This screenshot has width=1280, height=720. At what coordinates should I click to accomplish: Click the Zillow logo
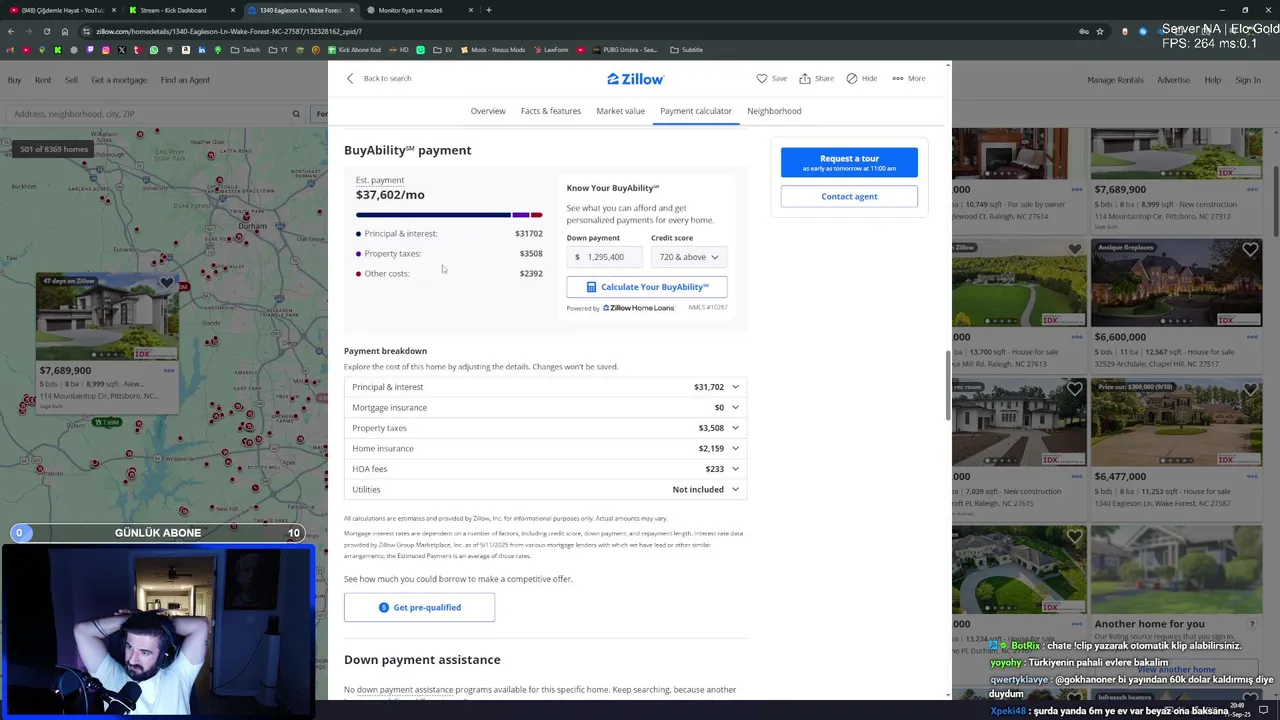(635, 78)
